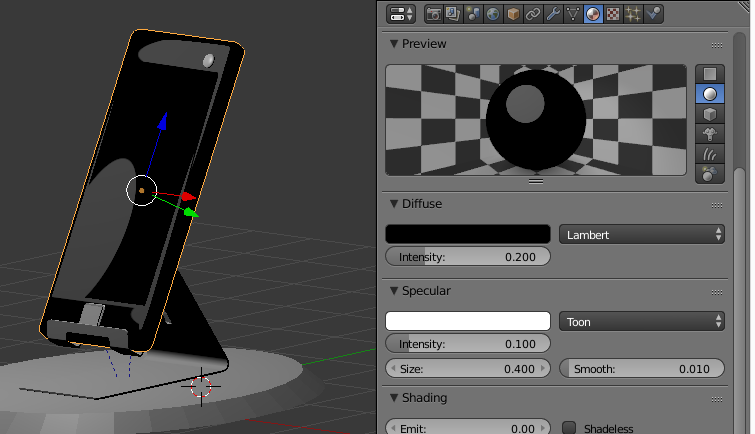Screen dimensions: 755x434
Task: Switch to Object properties cube icon
Action: (513, 14)
